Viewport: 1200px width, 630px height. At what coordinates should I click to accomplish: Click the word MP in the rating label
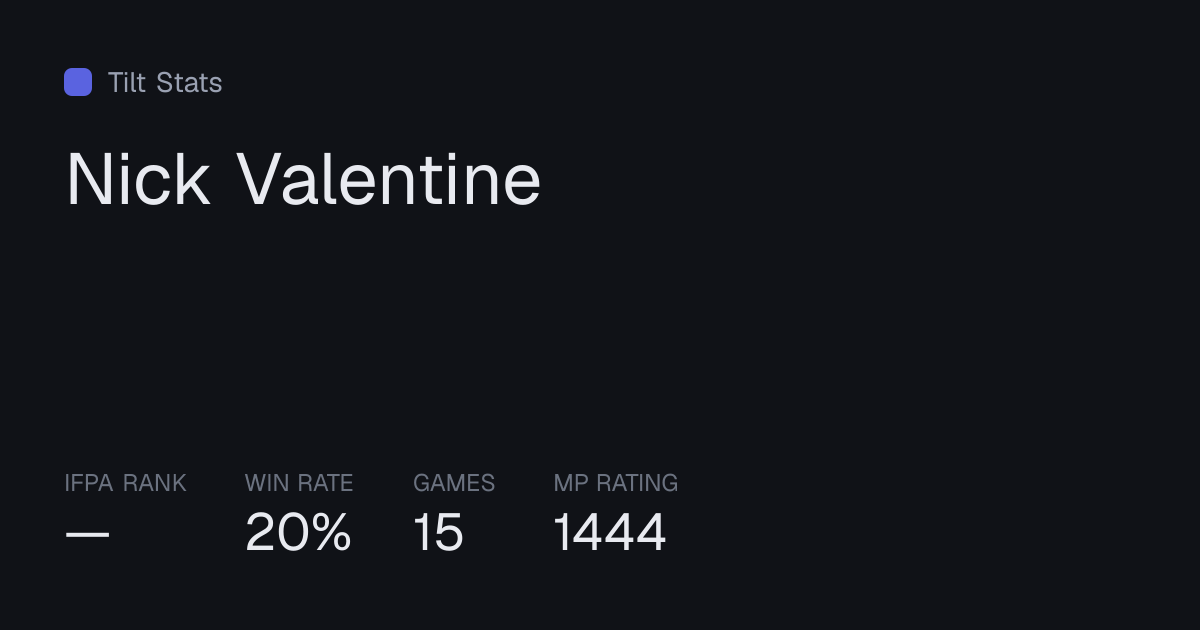[x=571, y=483]
